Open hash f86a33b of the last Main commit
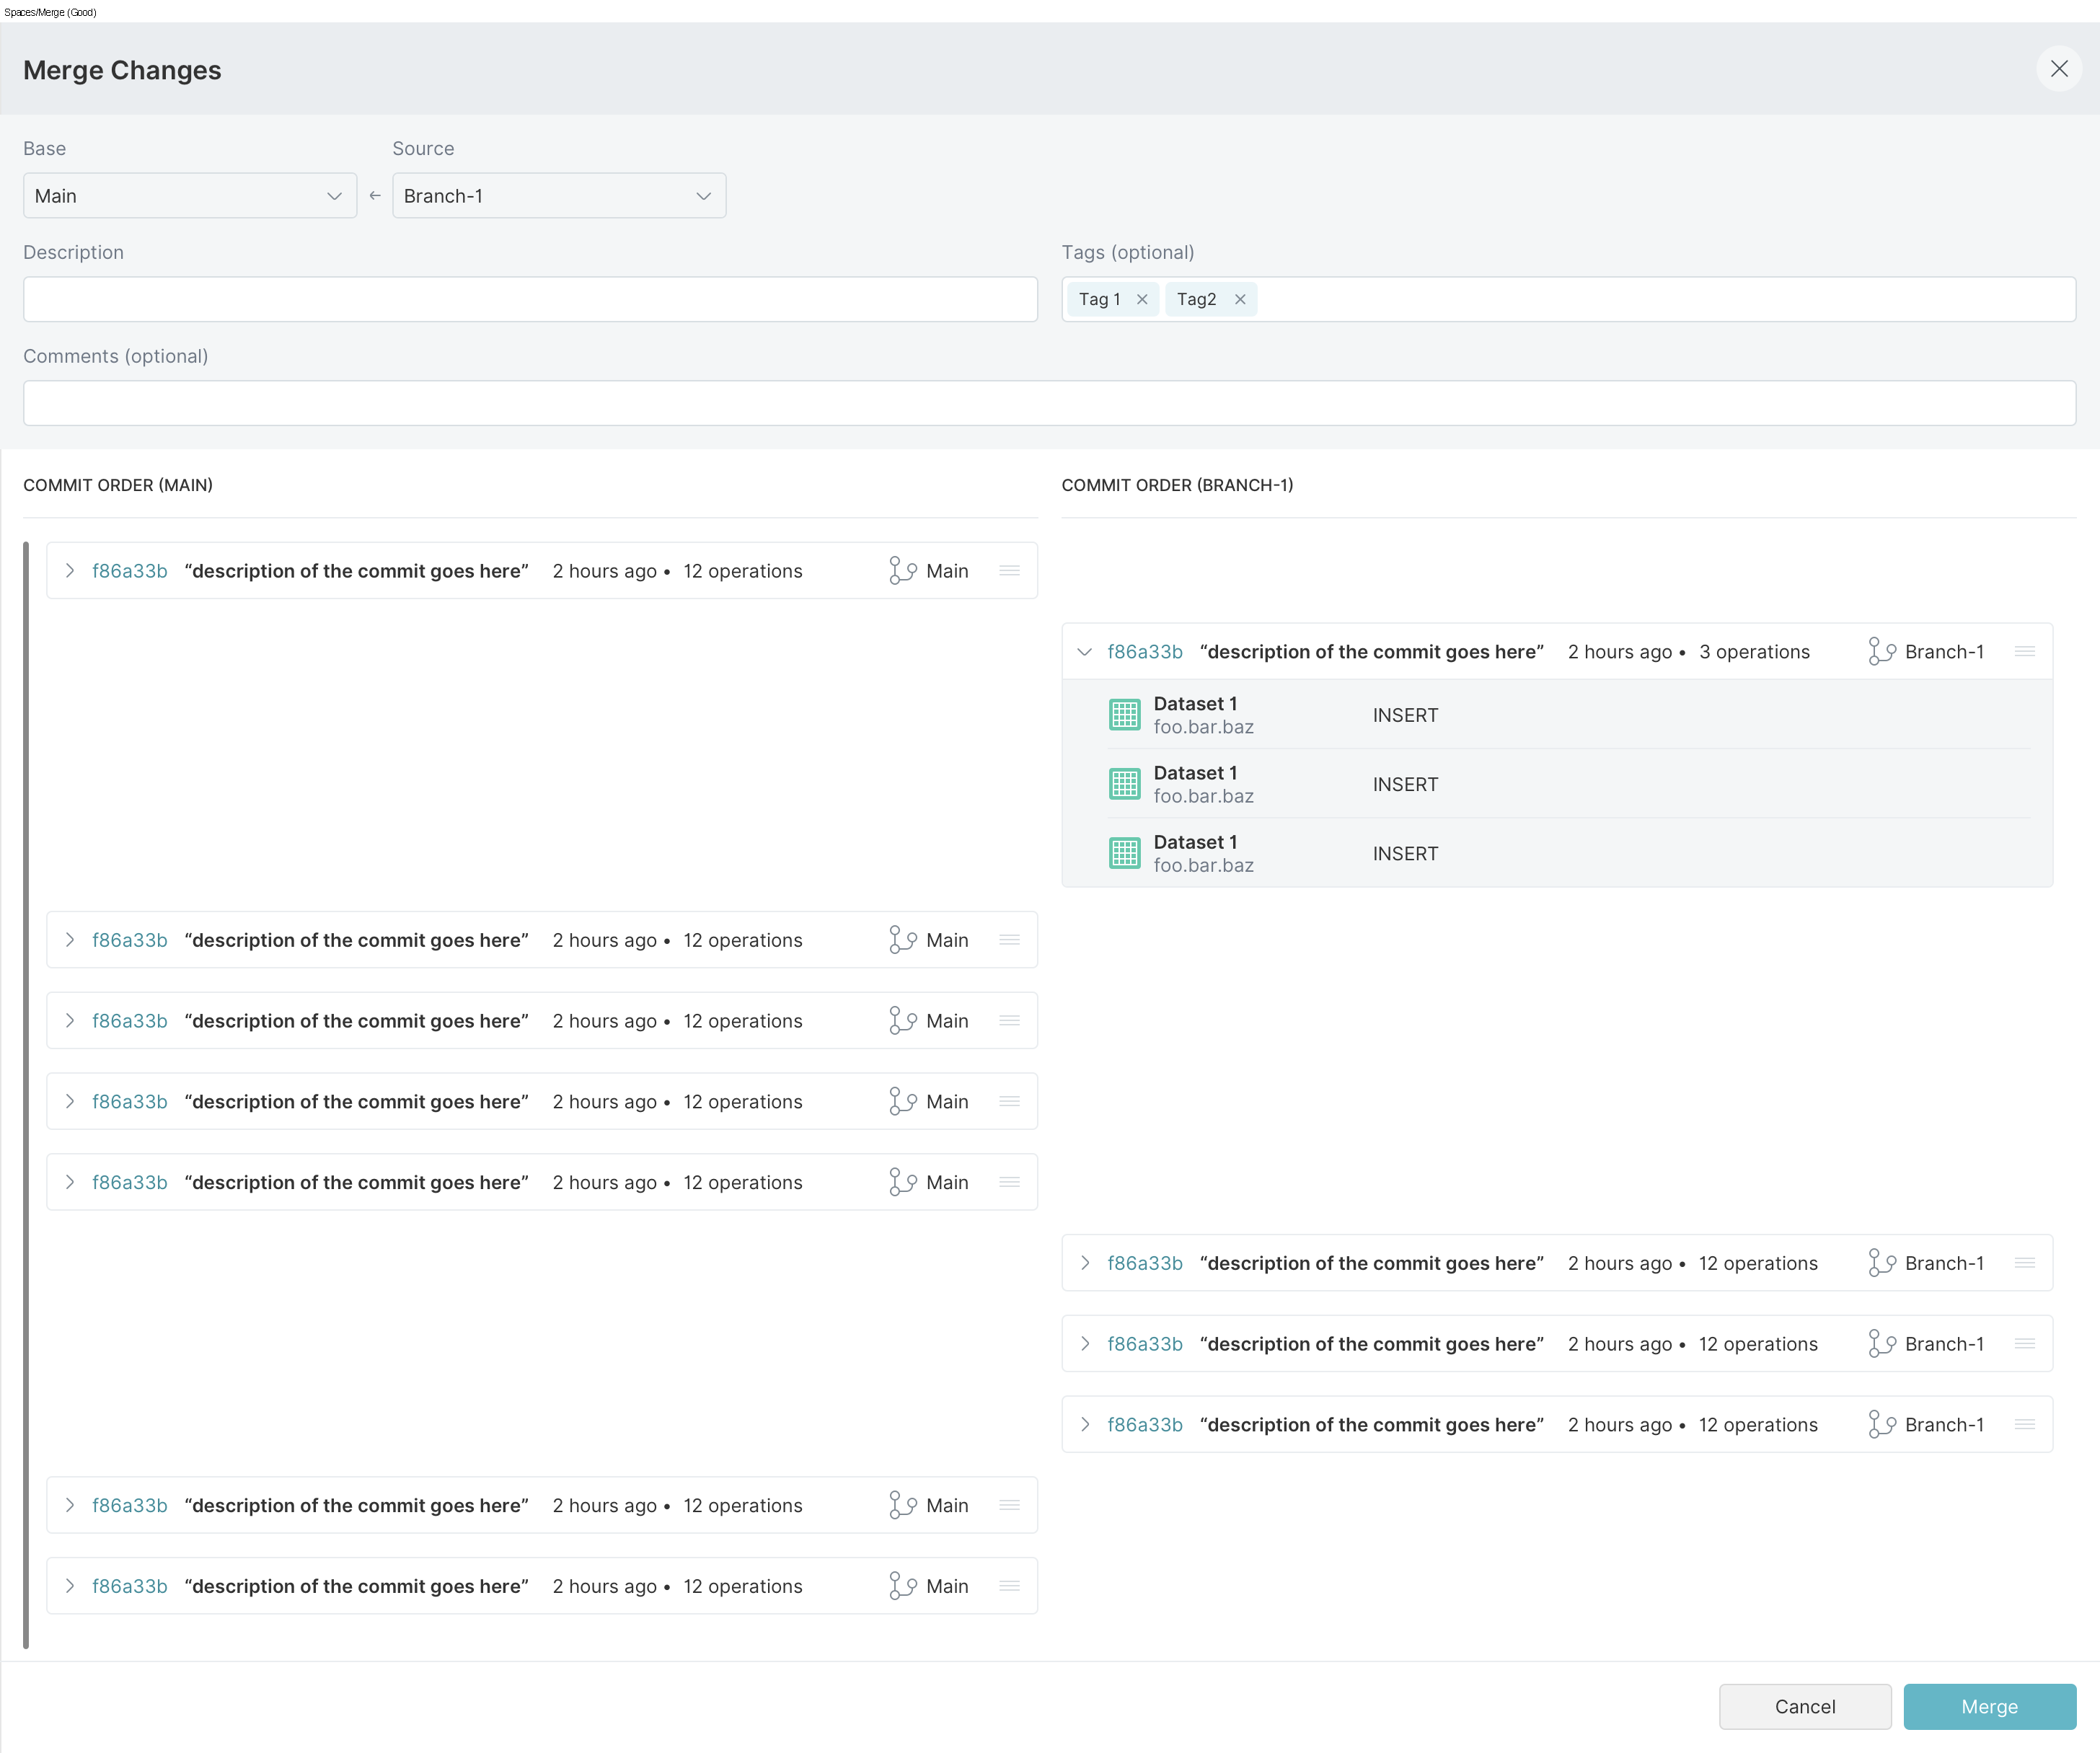2100x1753 pixels. tap(129, 1586)
